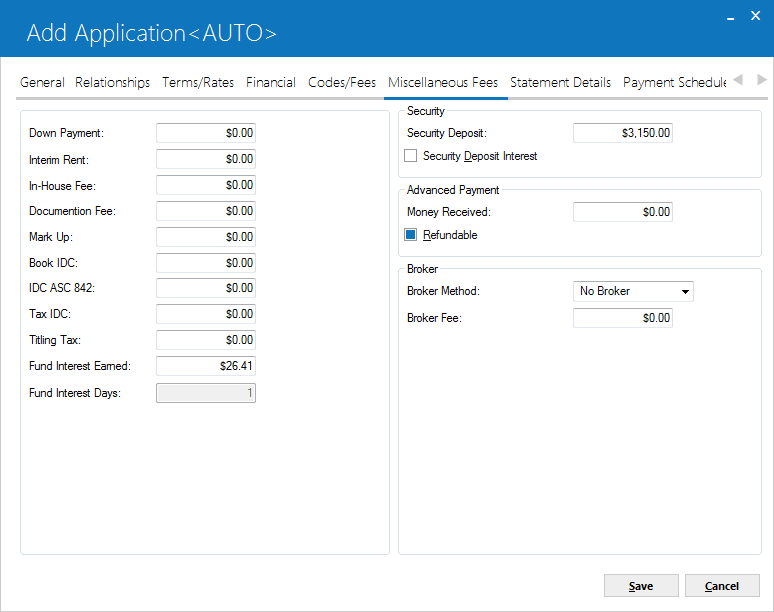
Task: Focus the Documention Fee field
Action: (x=206, y=211)
